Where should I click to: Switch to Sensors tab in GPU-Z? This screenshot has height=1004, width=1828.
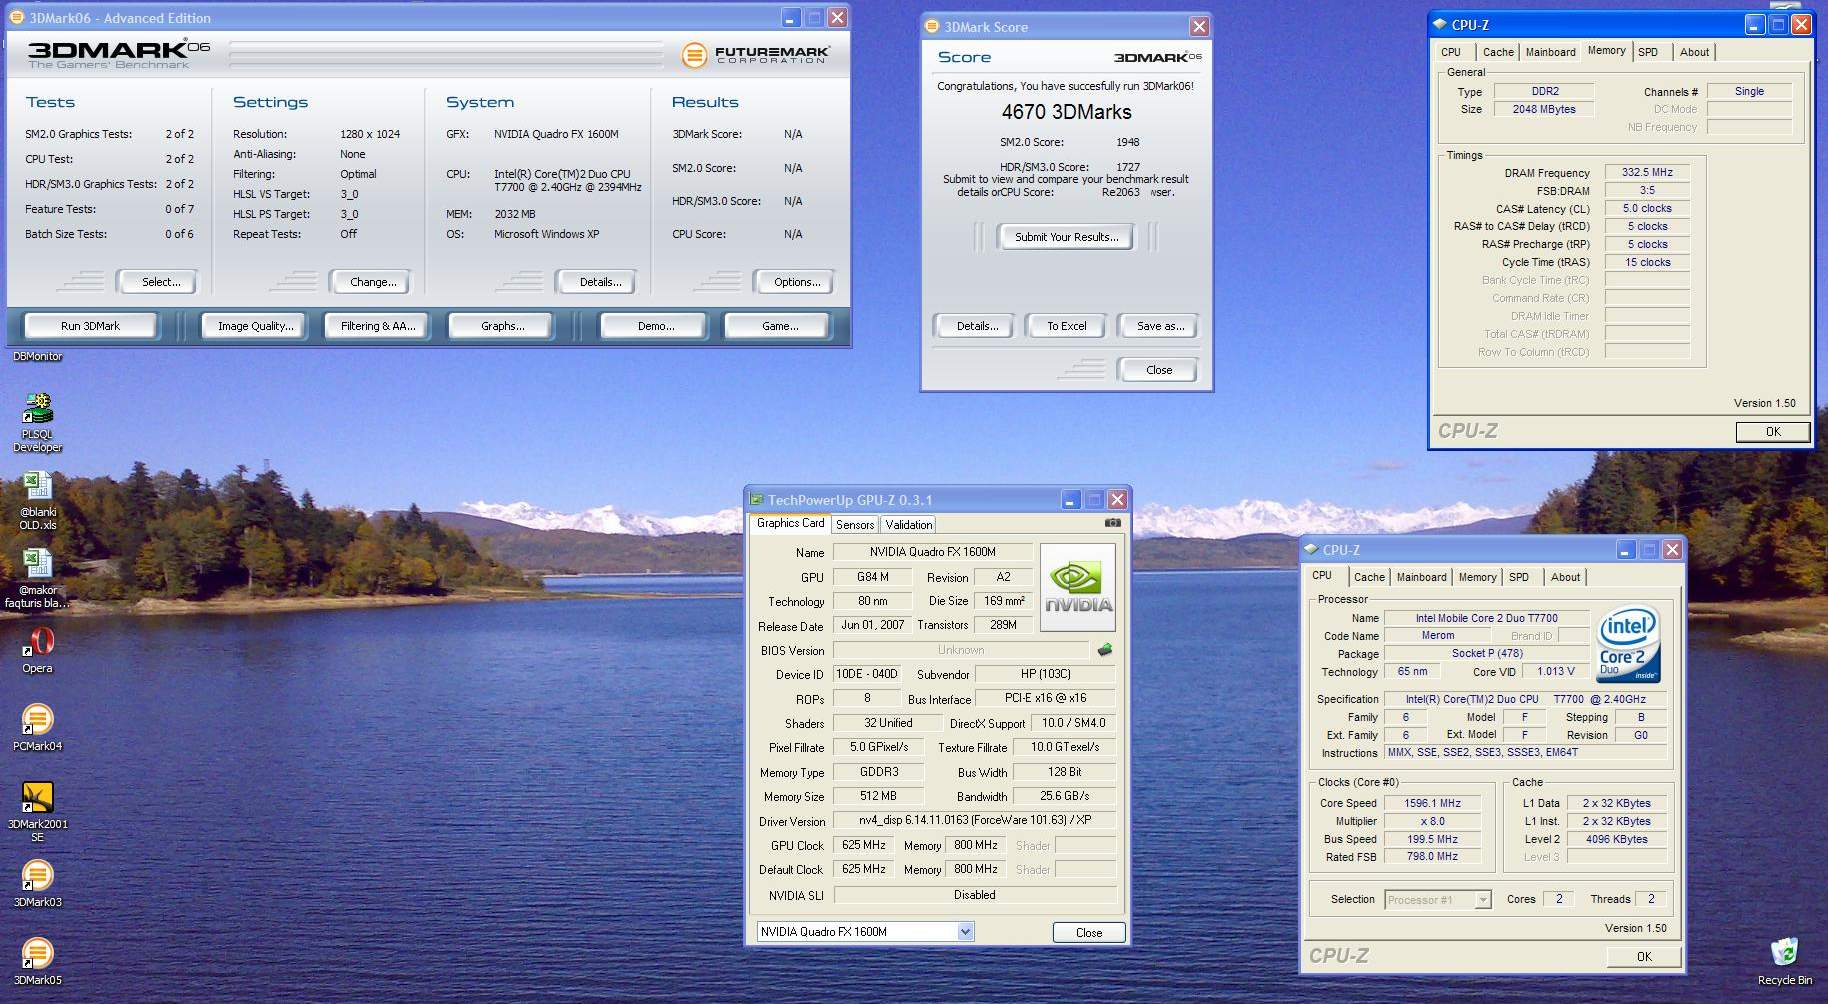(855, 524)
